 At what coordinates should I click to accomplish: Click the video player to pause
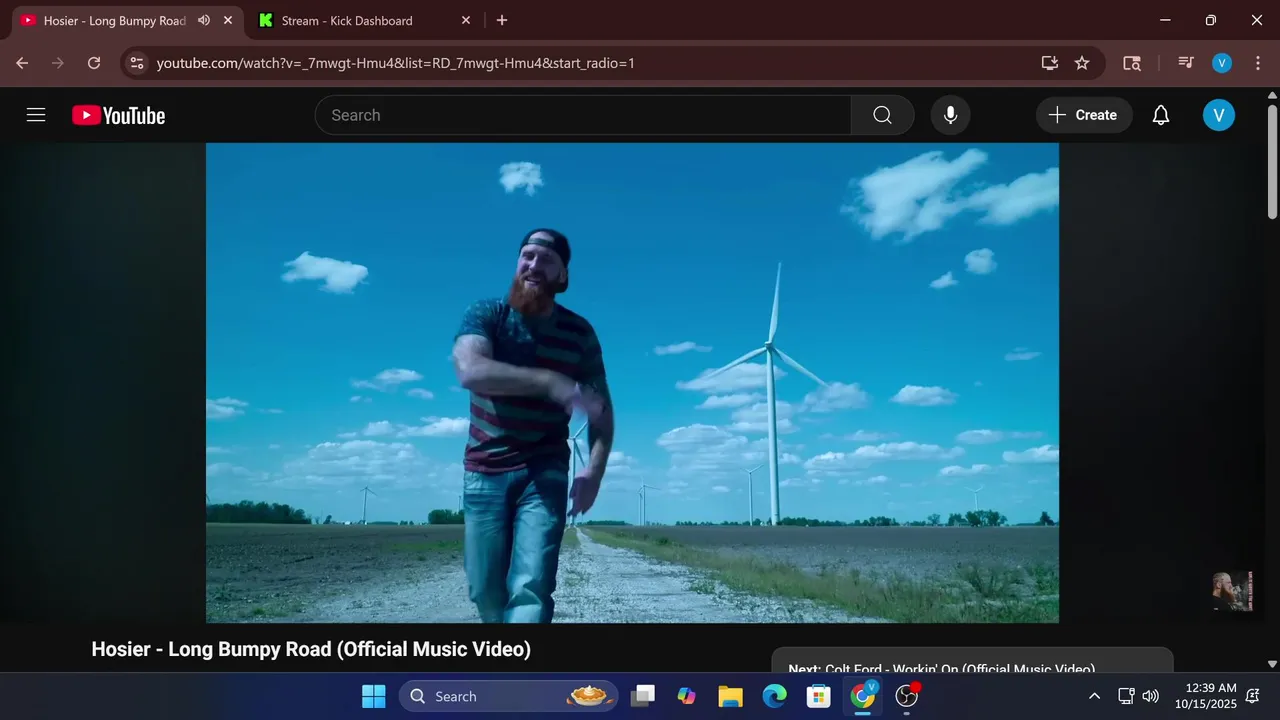point(632,382)
